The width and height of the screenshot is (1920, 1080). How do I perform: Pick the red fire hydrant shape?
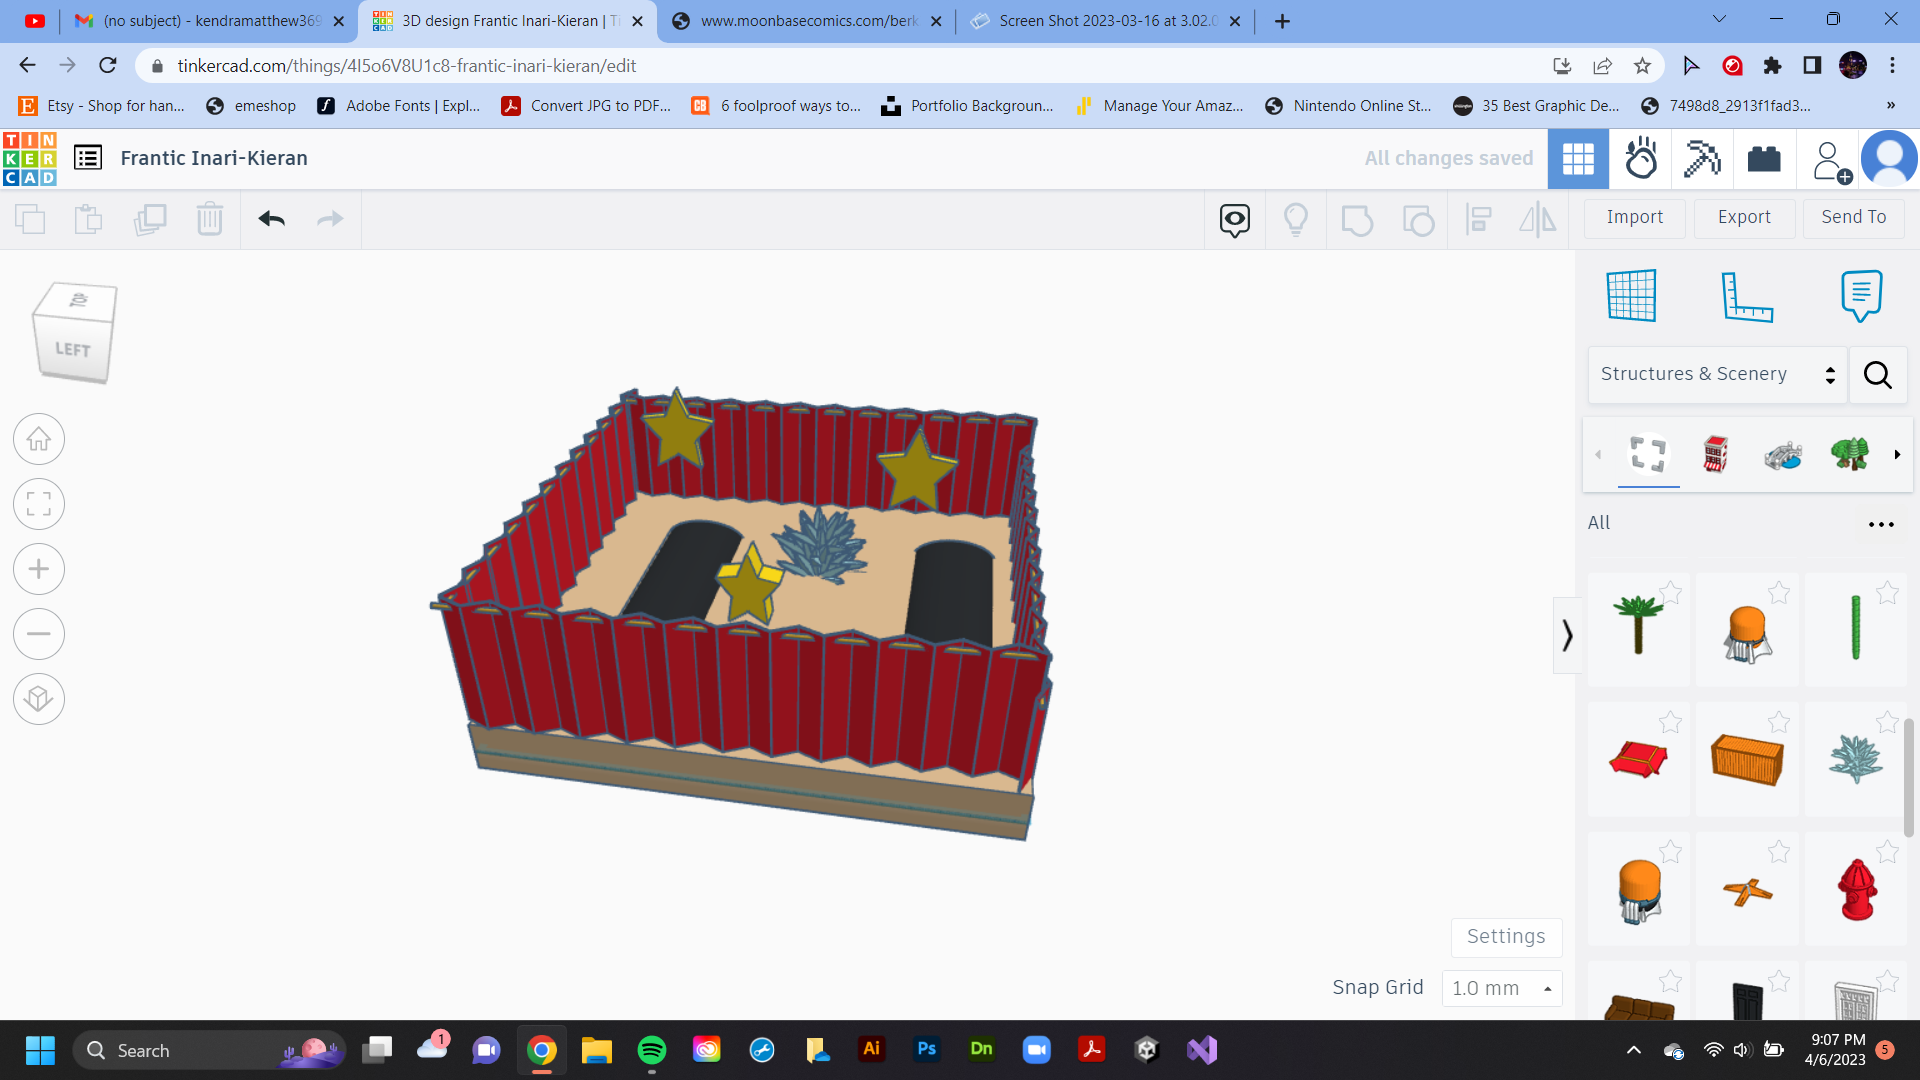click(x=1857, y=889)
